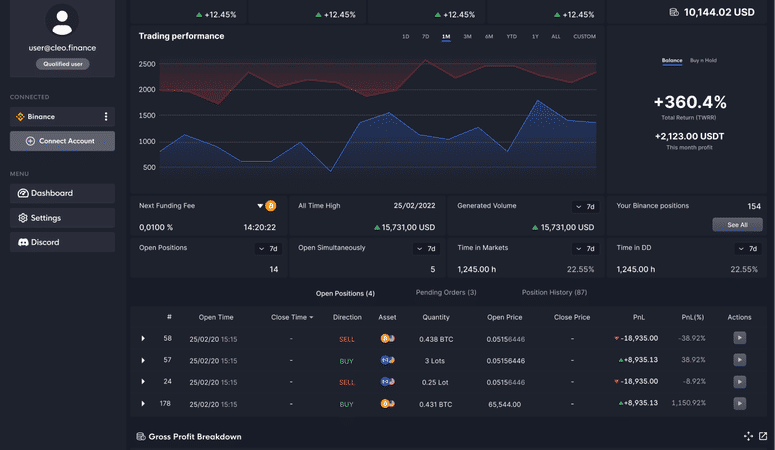Click the Discord logo icon

click(23, 242)
